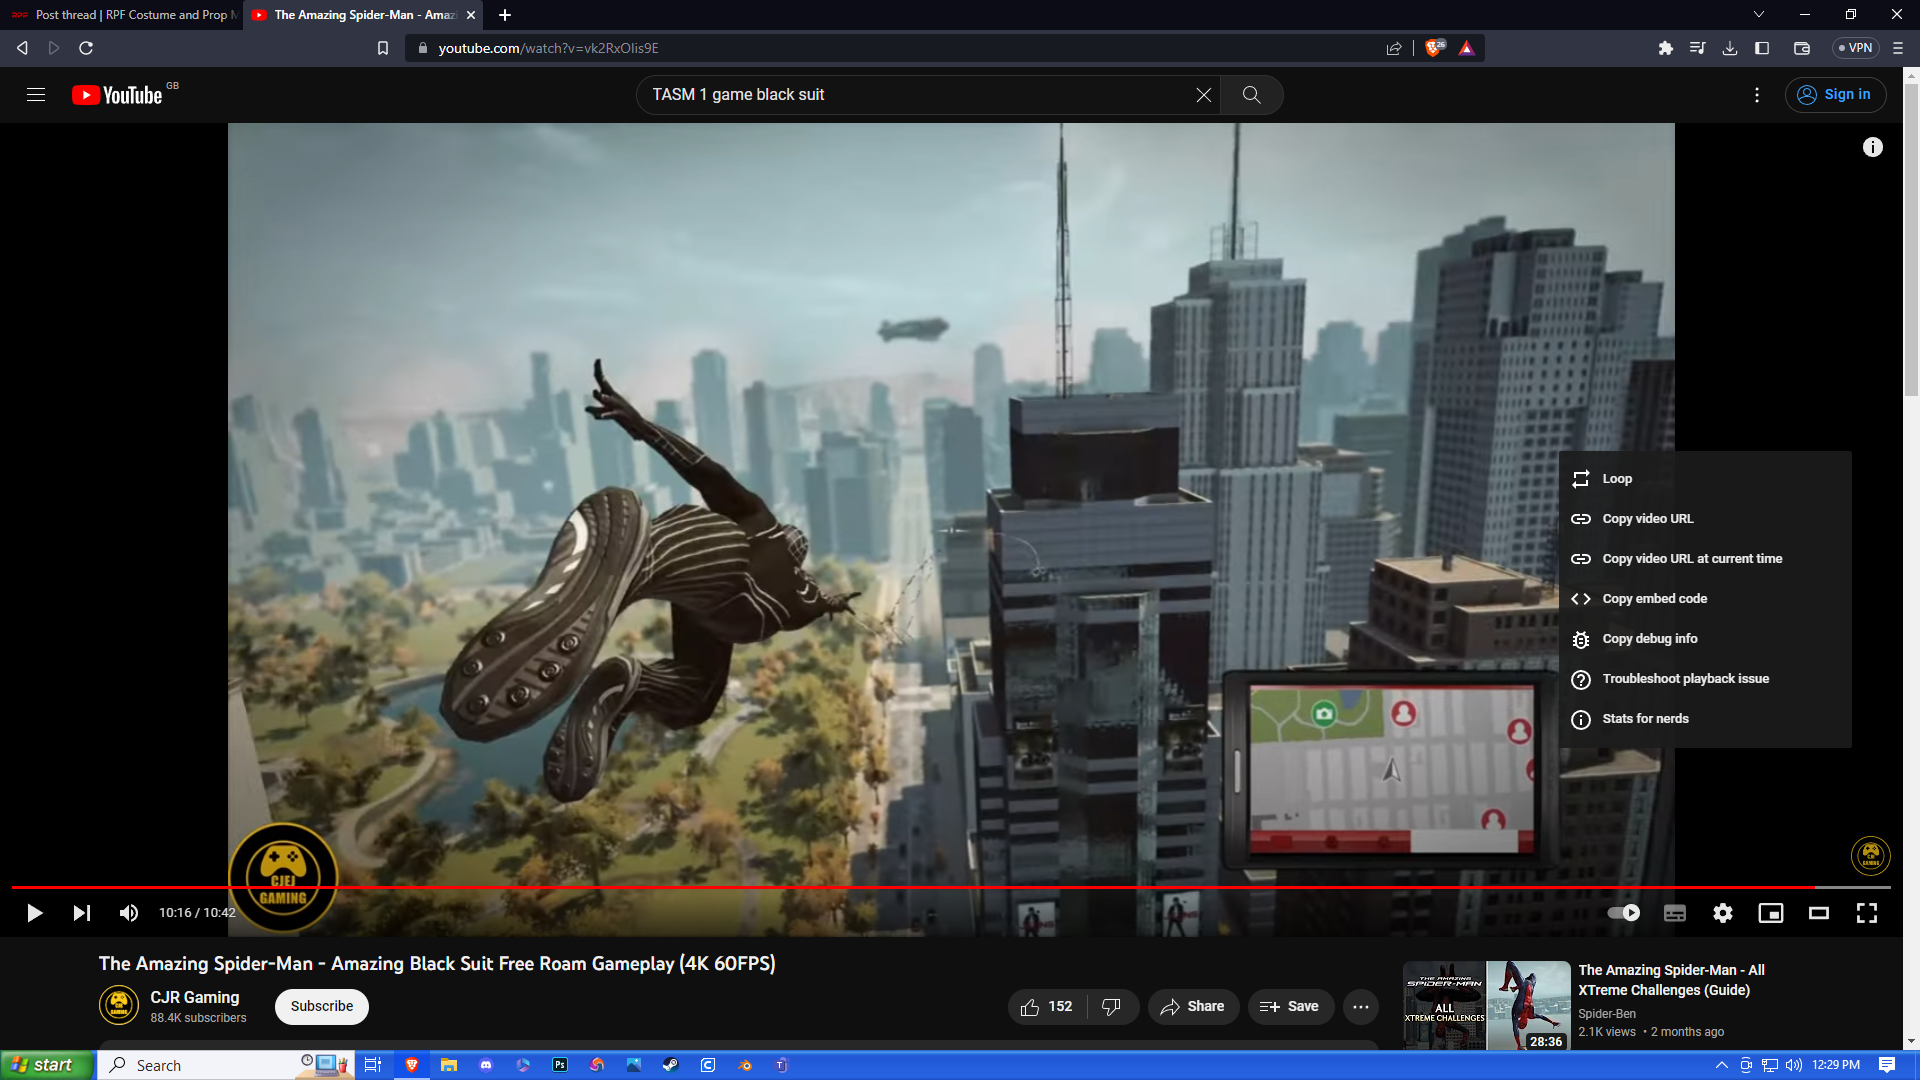1920x1080 pixels.
Task: Open The Amazing Spider-Man XTreme Challenges title
Action: point(1671,980)
